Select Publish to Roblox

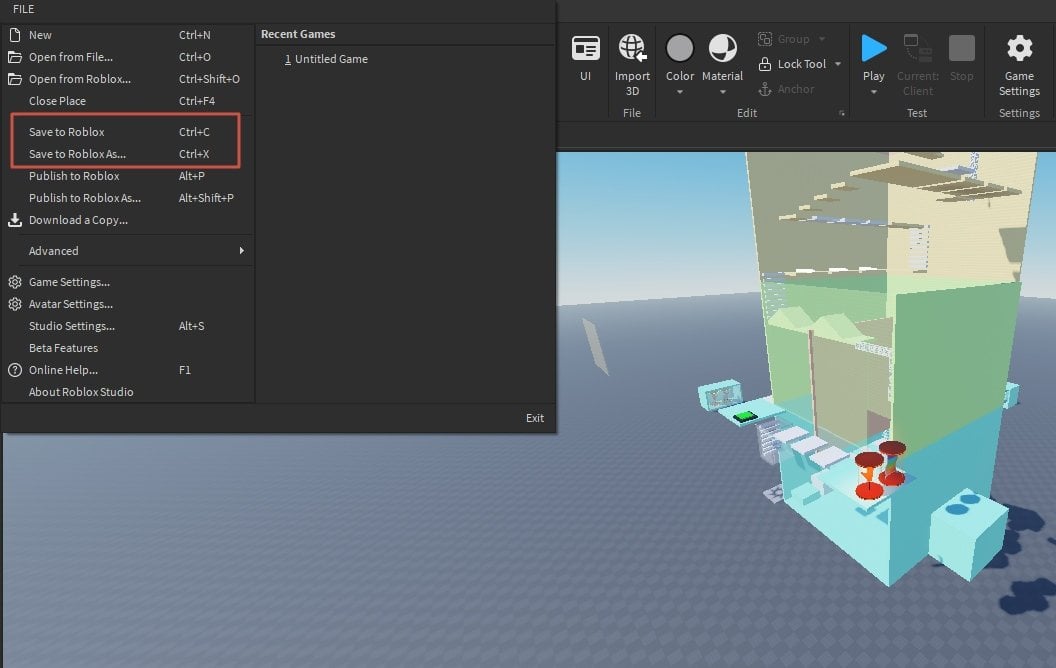127,176
